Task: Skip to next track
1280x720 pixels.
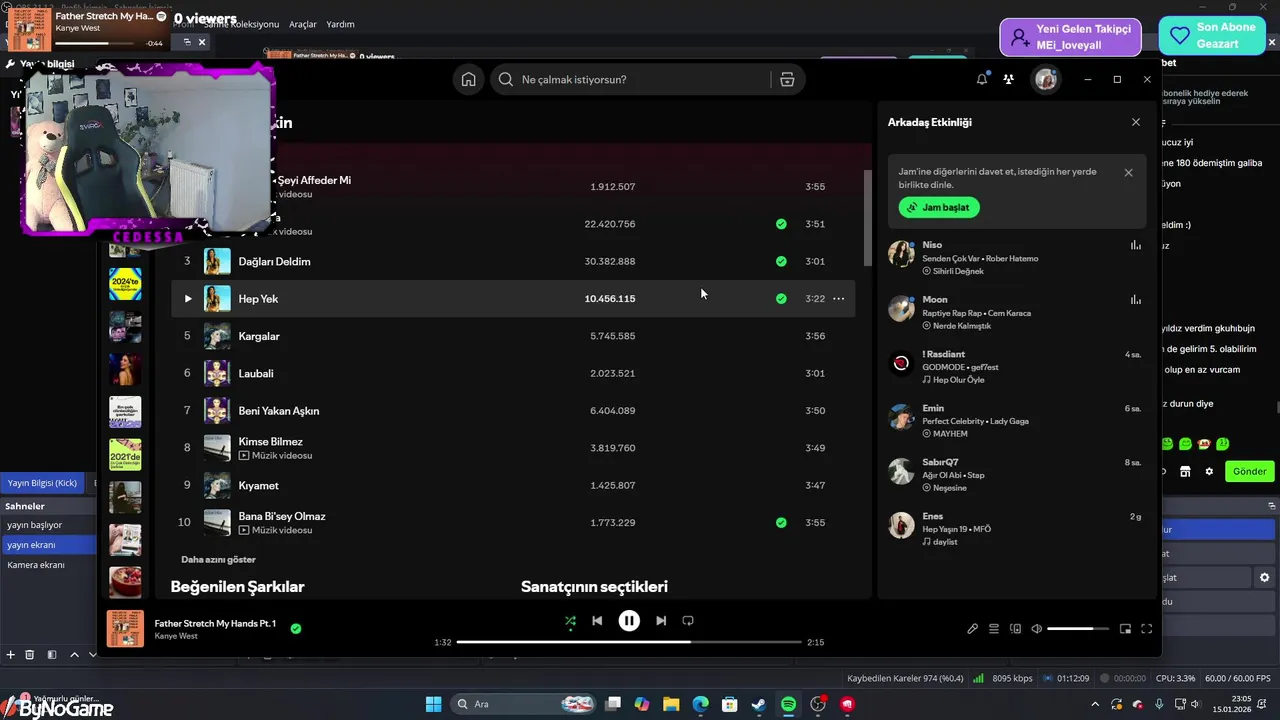Action: (661, 621)
